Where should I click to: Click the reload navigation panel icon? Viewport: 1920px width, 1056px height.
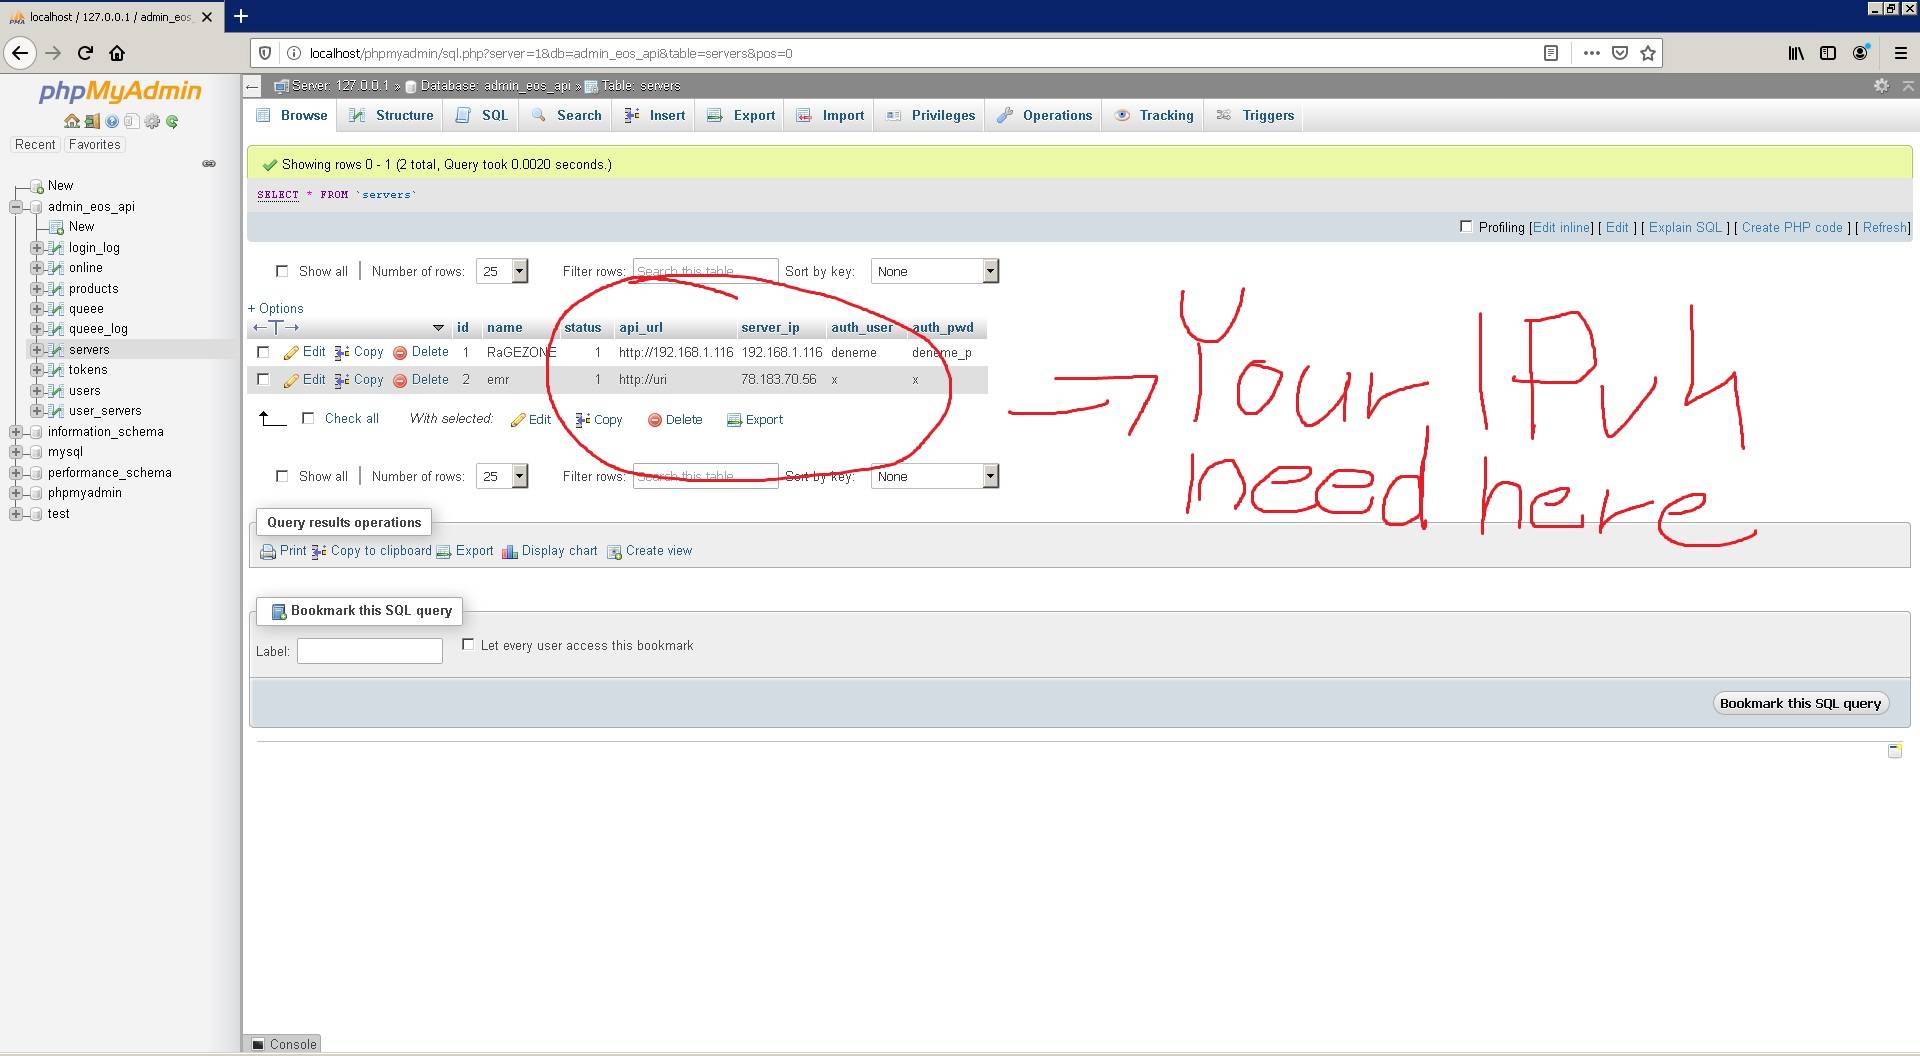point(172,121)
